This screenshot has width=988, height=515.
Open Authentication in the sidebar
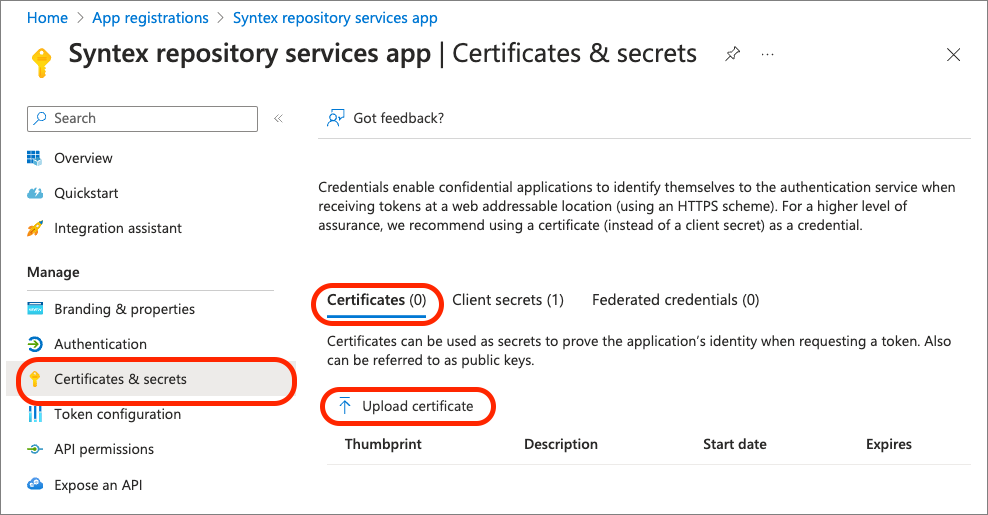(100, 344)
